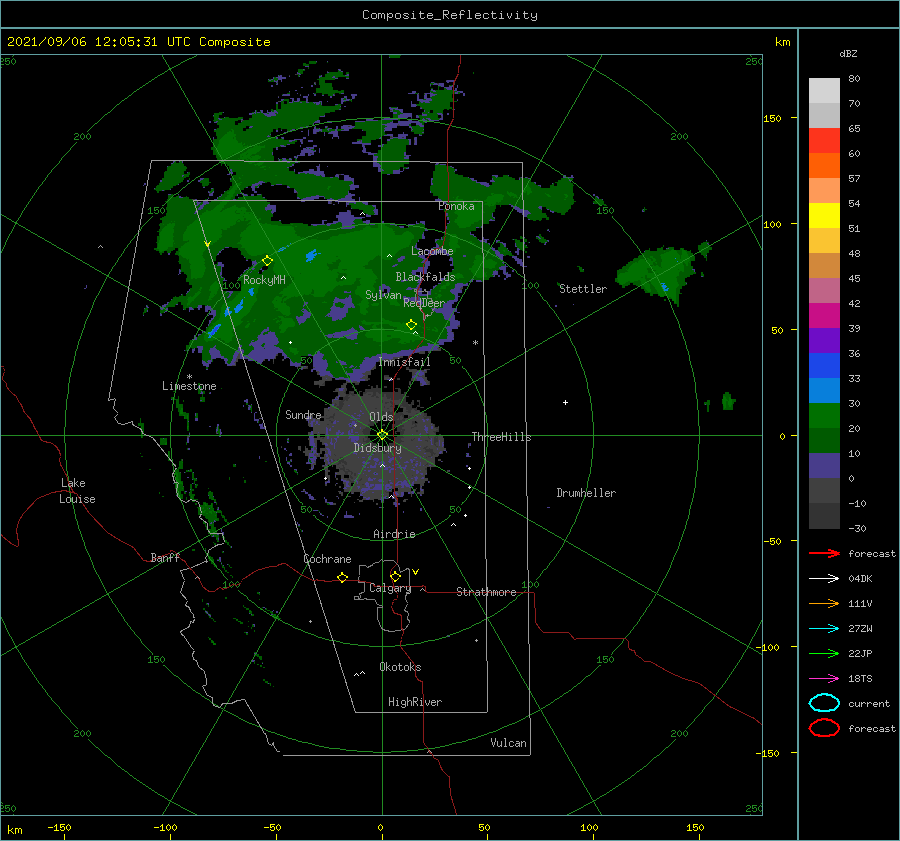Click the Composite_Reflectivity title
The height and width of the screenshot is (841, 900).
(449, 15)
